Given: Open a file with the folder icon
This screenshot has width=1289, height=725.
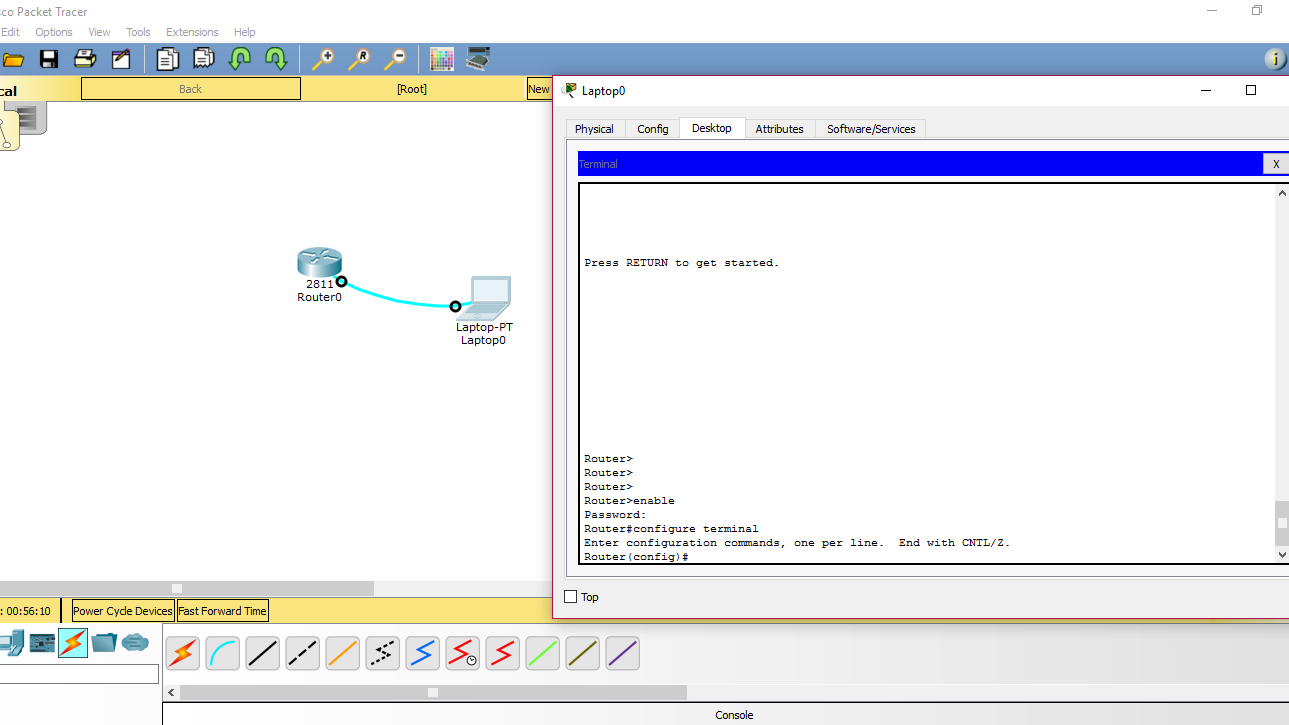Looking at the screenshot, I should pos(13,59).
